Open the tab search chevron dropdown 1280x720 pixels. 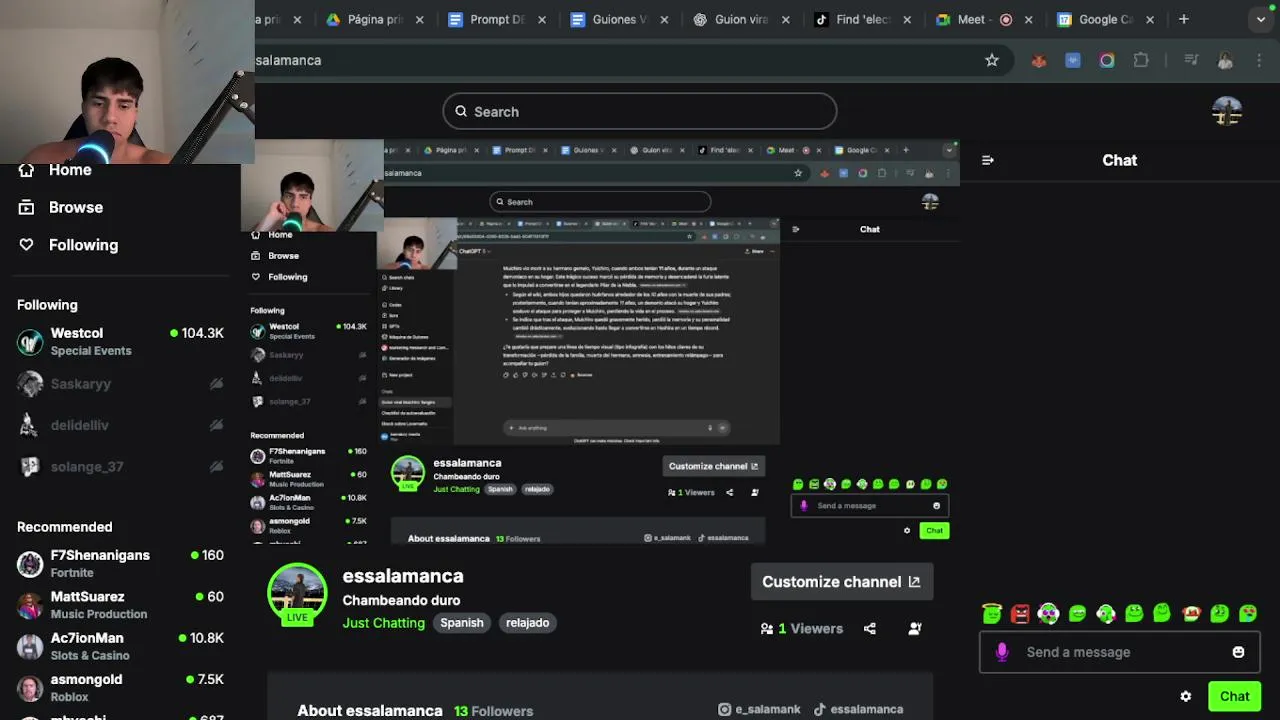1262,19
